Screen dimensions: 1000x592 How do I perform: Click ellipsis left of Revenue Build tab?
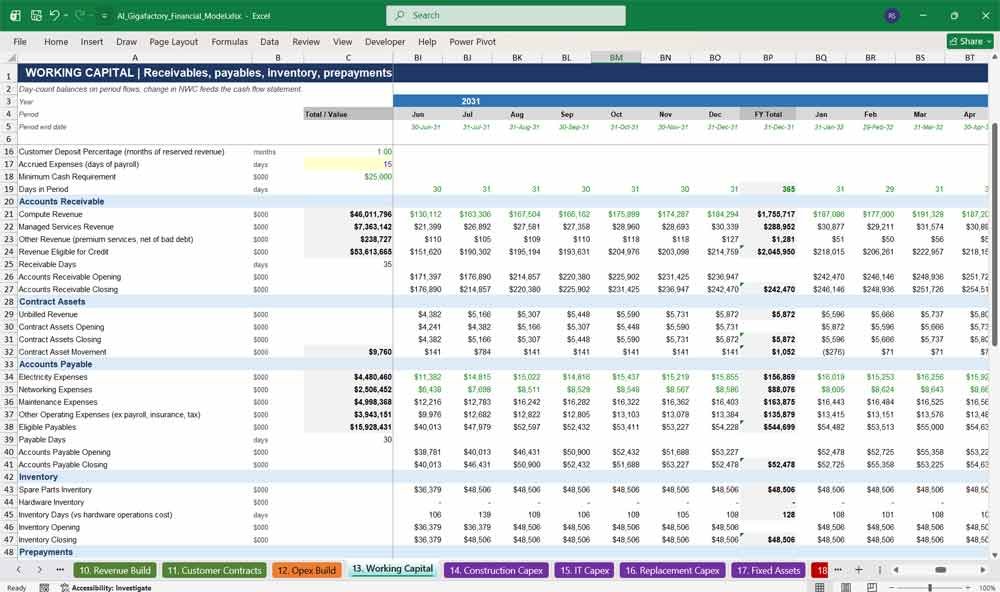tap(60, 570)
